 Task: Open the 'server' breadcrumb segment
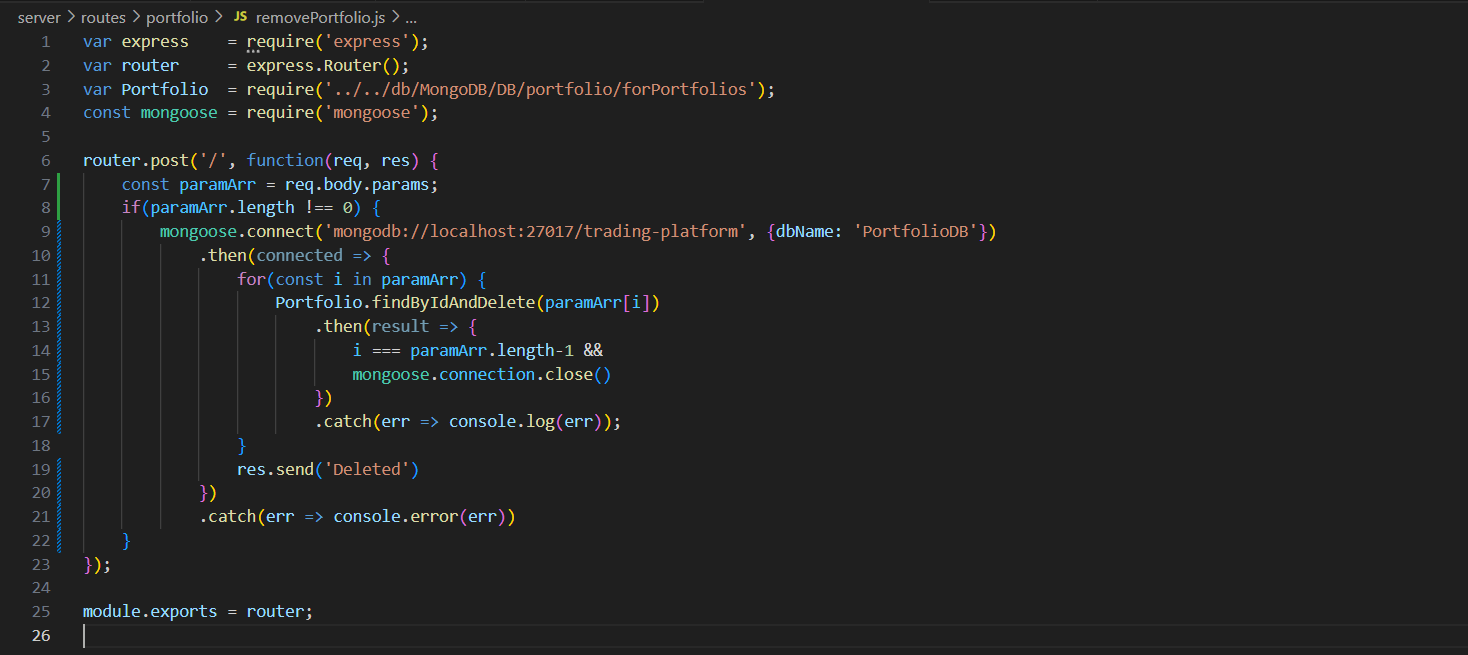coord(40,18)
